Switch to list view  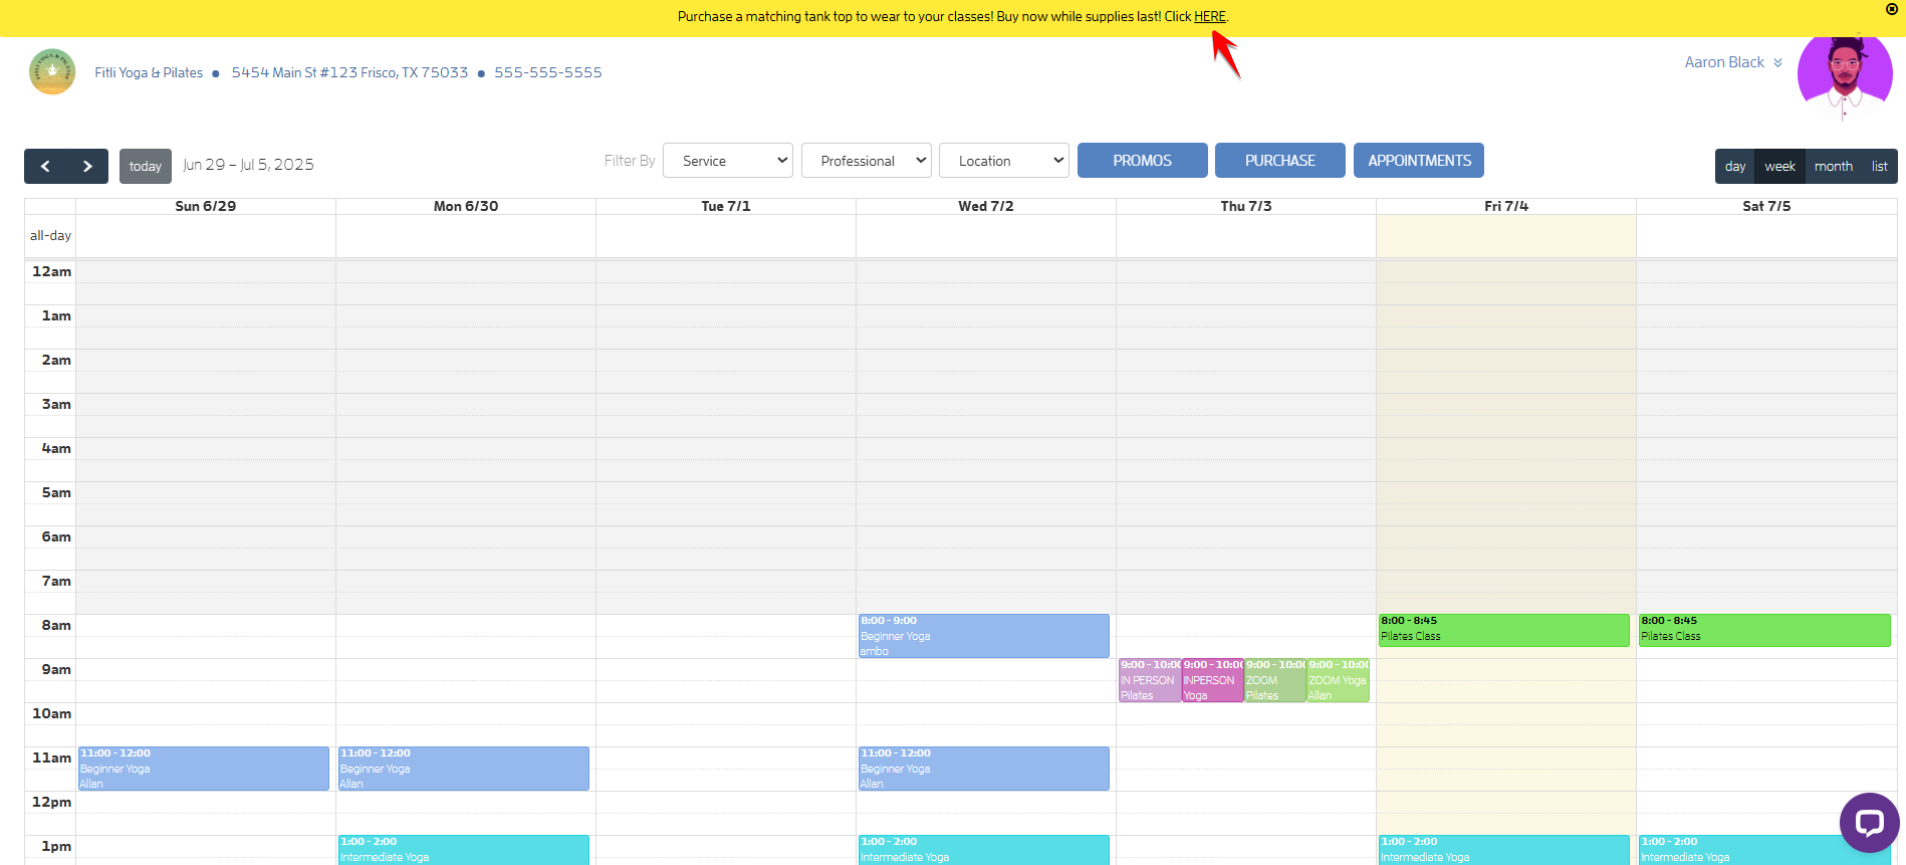coord(1879,166)
